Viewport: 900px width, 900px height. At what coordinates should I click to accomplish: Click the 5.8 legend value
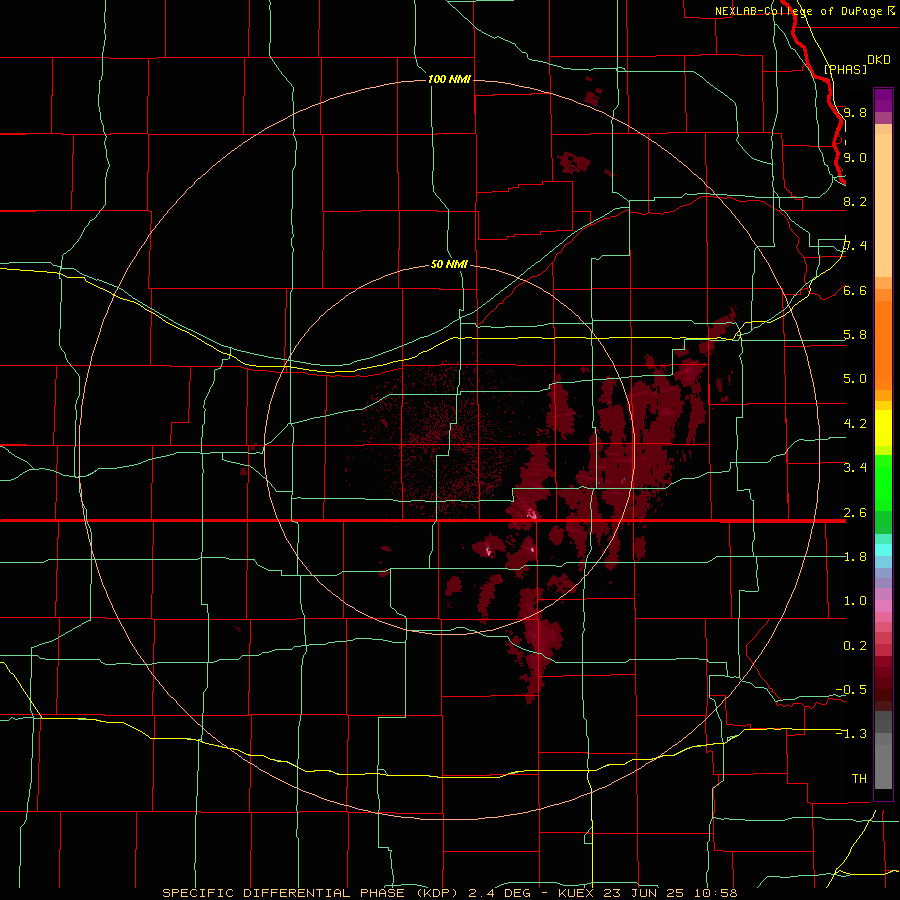[855, 335]
